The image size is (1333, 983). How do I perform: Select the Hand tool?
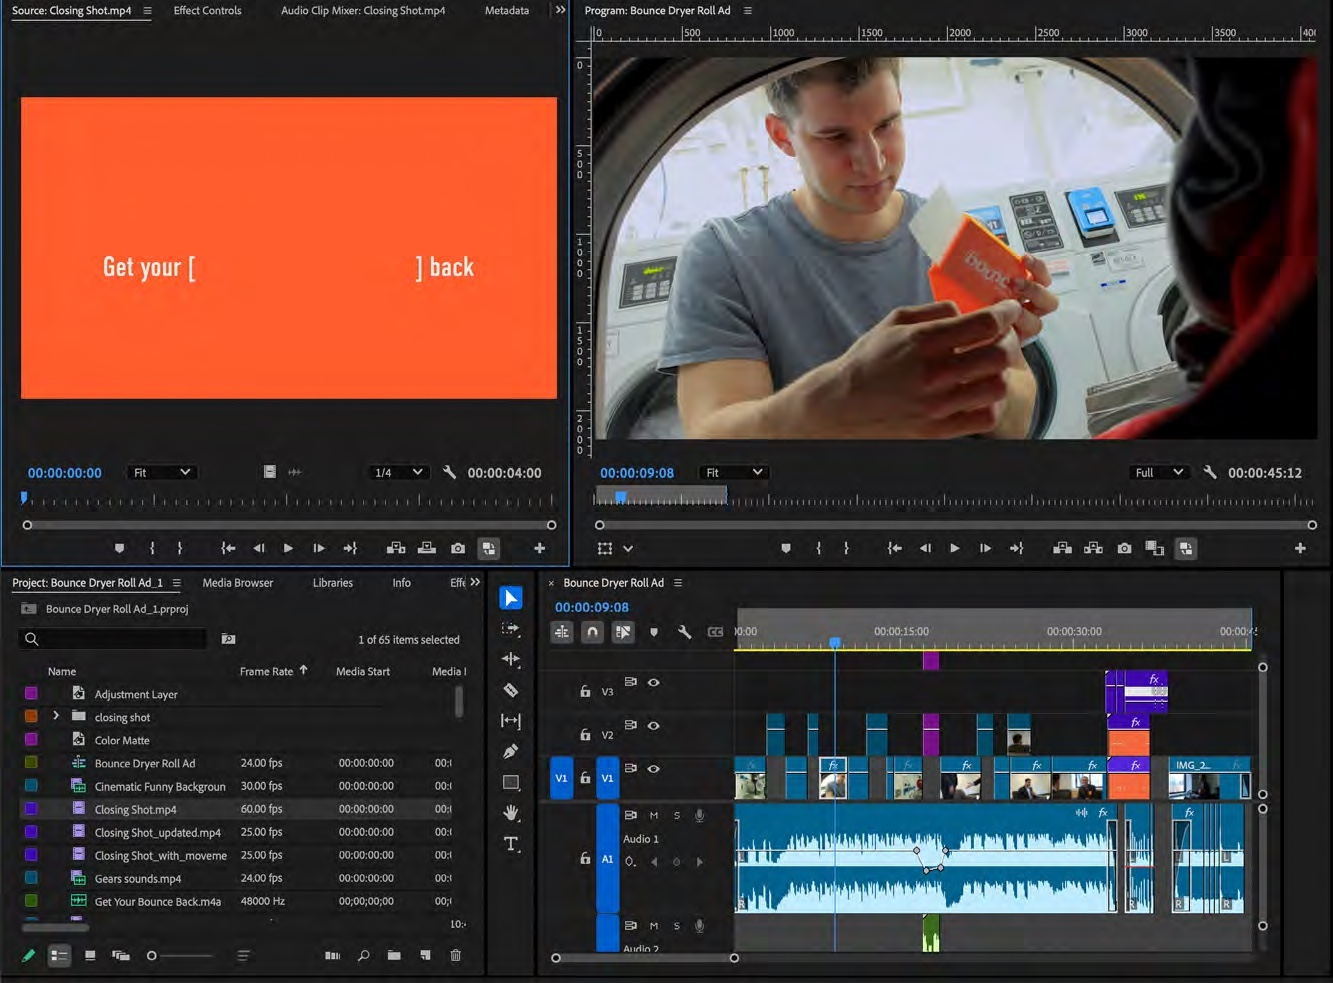pyautogui.click(x=511, y=813)
